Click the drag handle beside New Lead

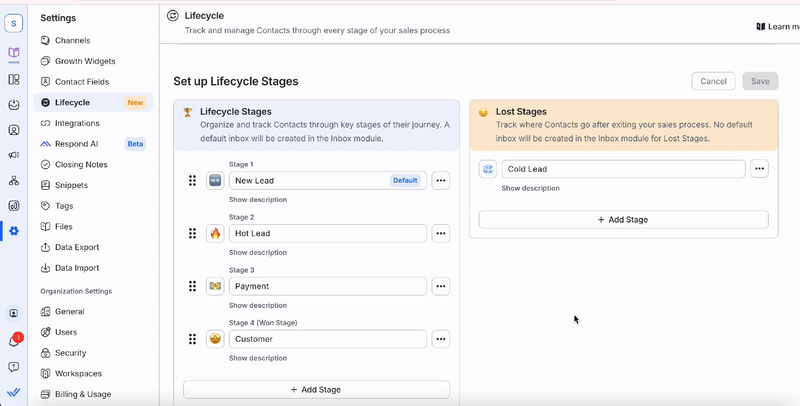[192, 181]
